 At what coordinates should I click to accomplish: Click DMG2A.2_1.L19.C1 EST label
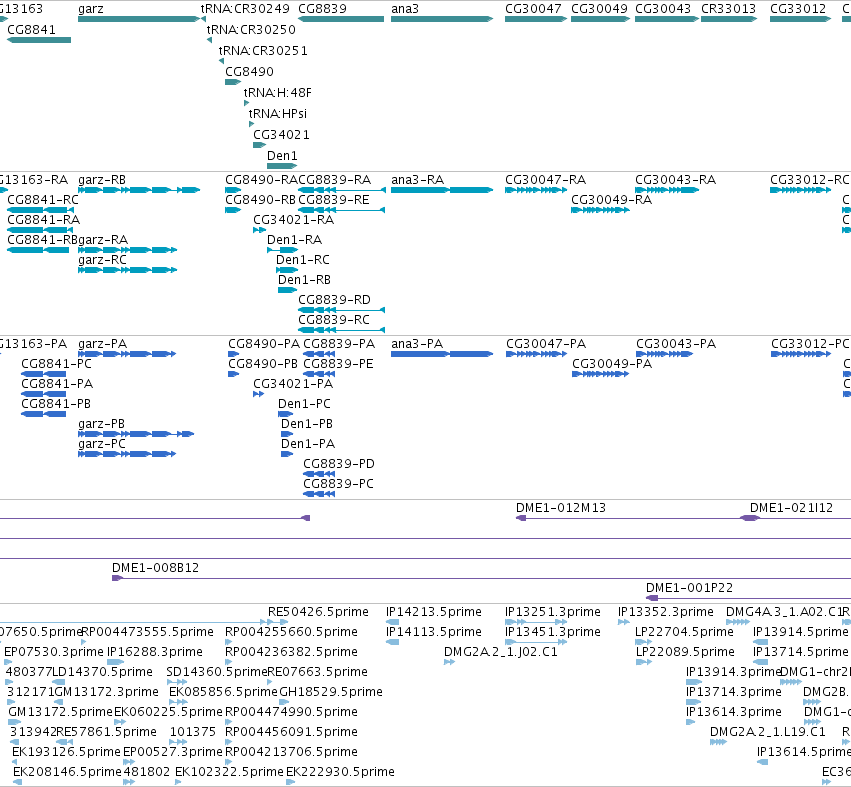pos(767,732)
